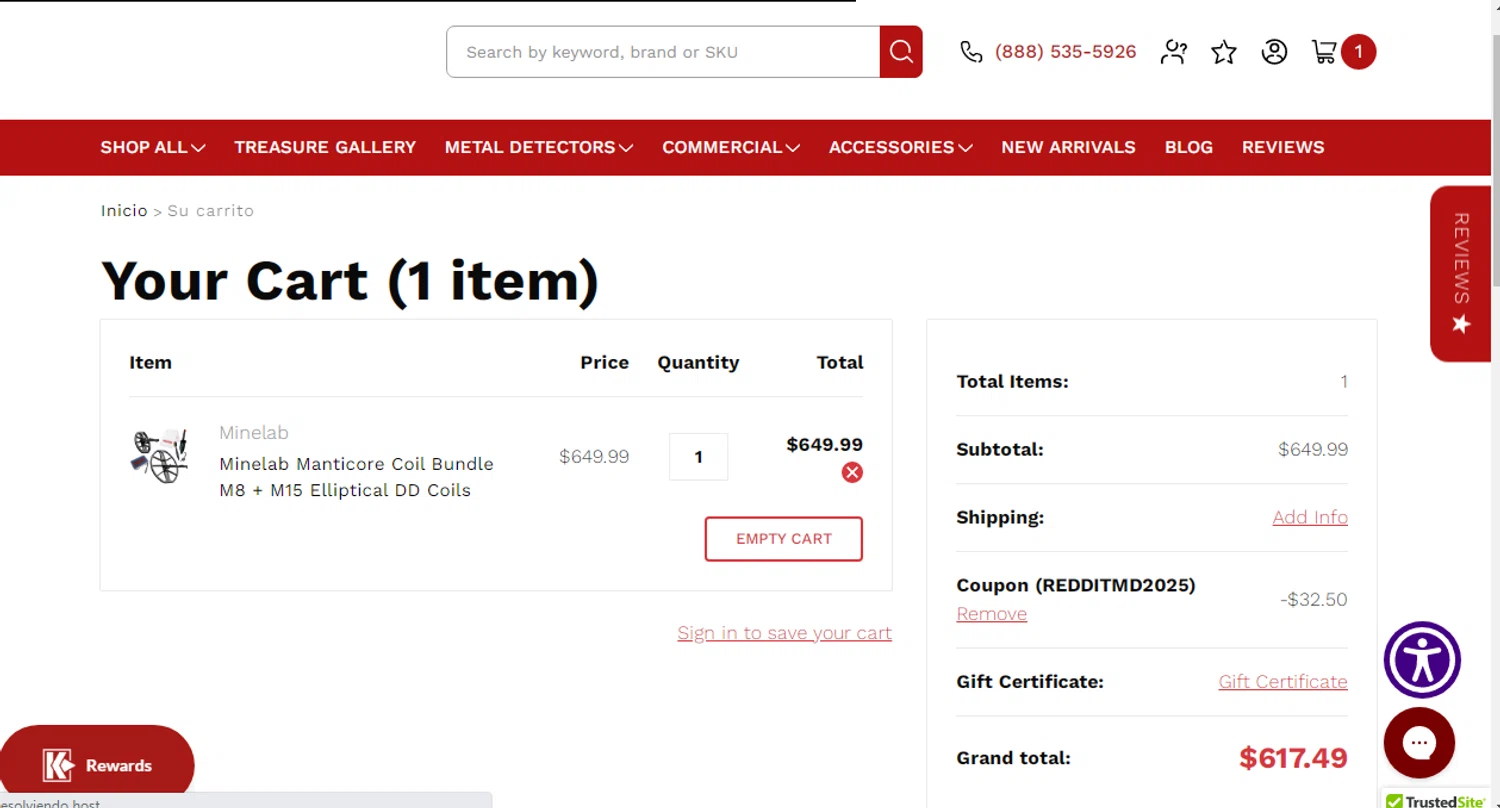This screenshot has width=1500, height=808.
Task: Click the $649.99 item unit price
Action: 594,457
